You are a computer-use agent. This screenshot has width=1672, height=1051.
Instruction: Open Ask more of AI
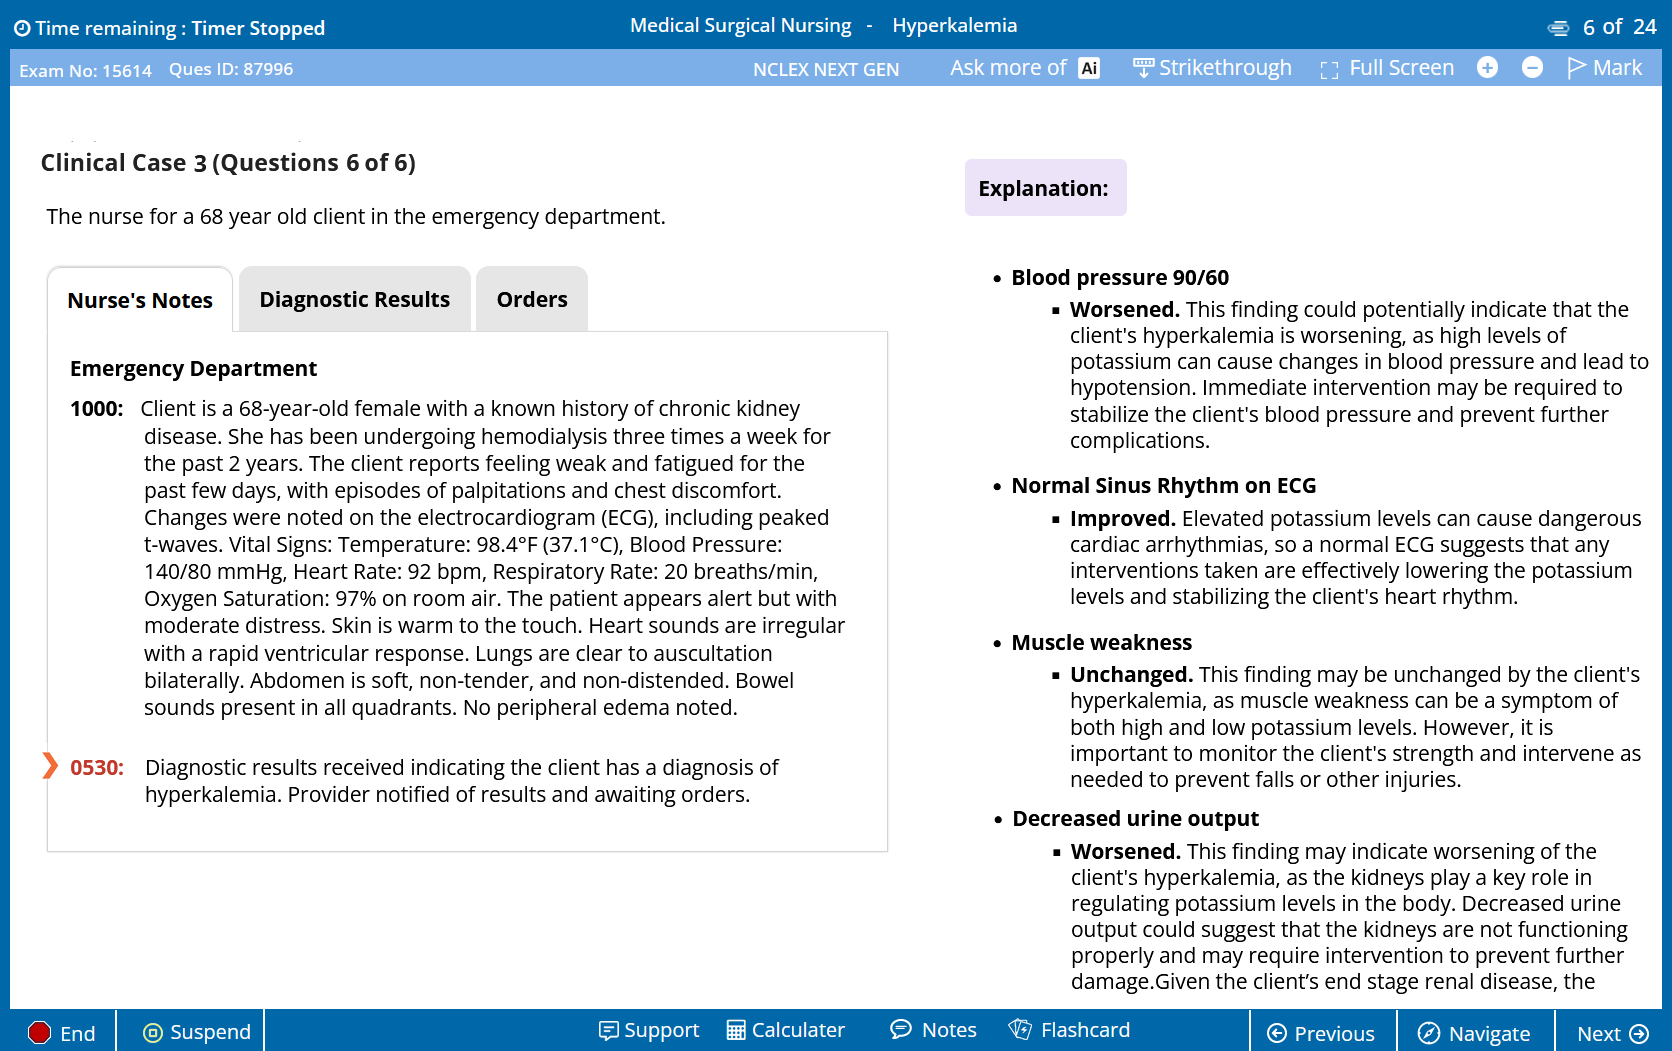(x=1024, y=68)
